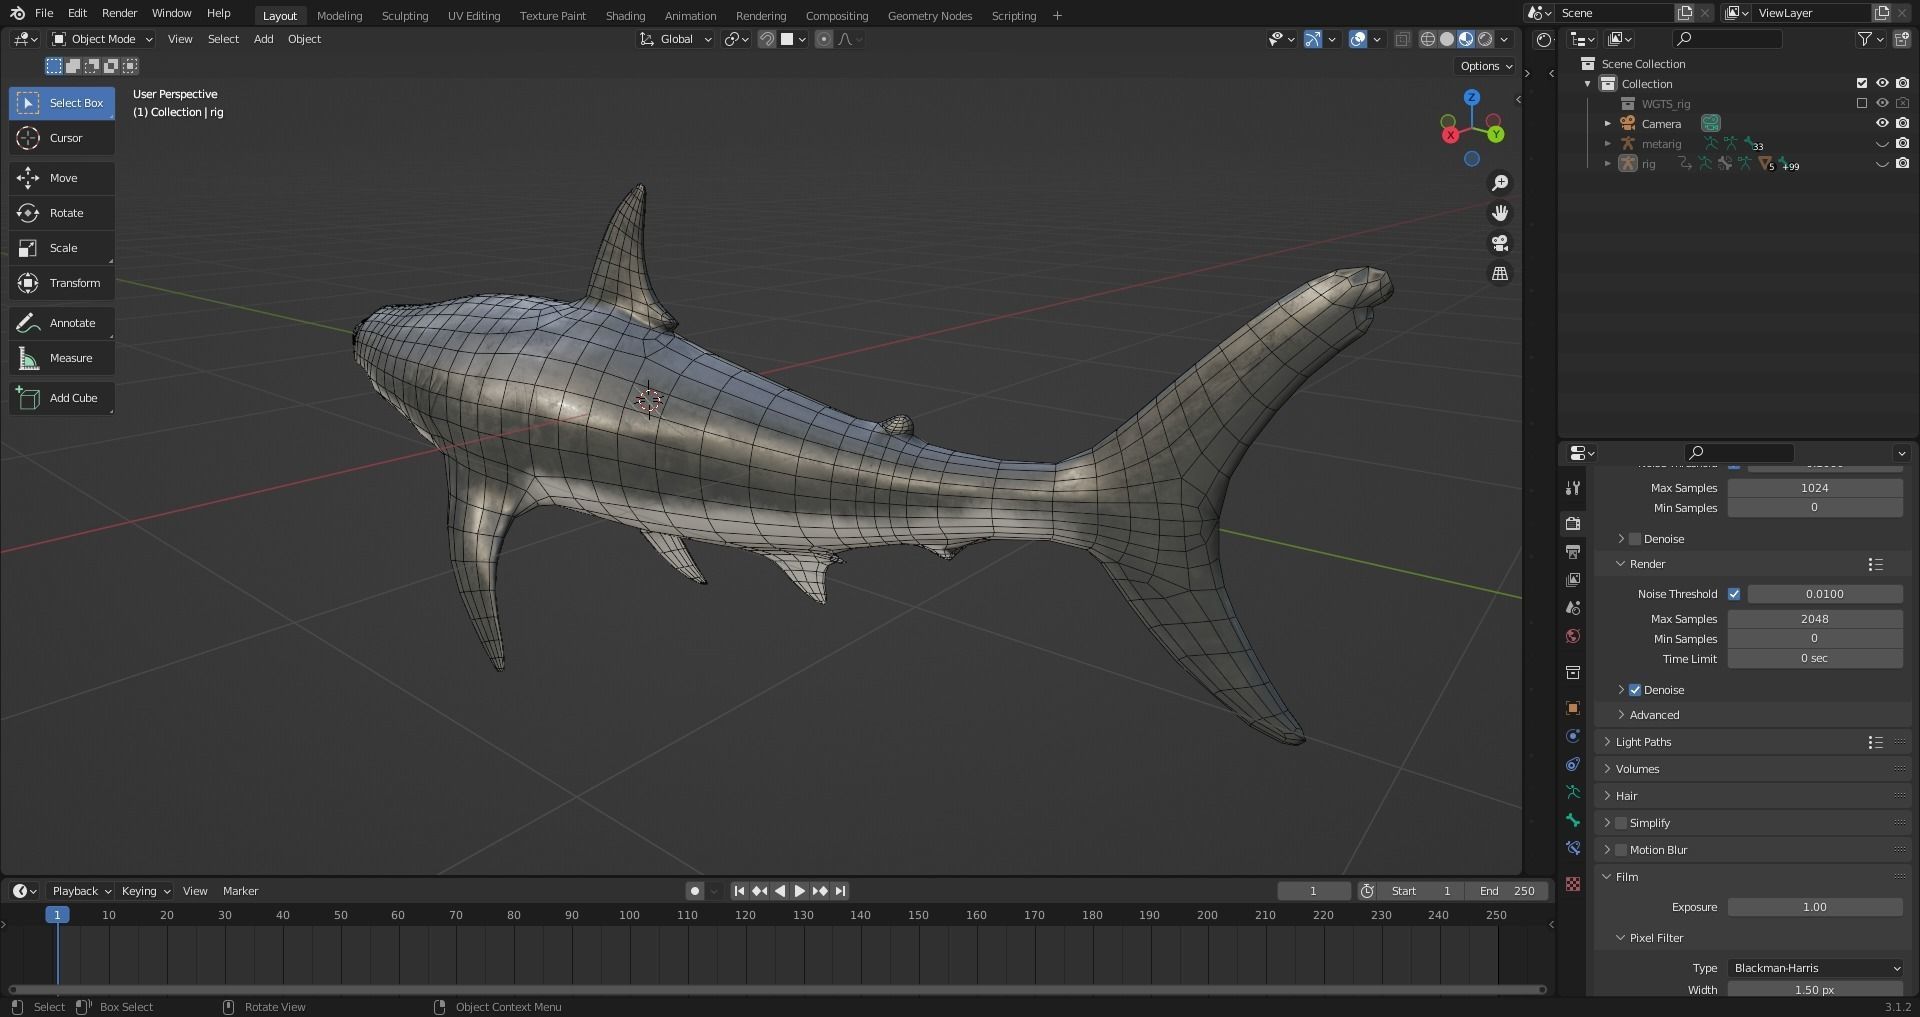The height and width of the screenshot is (1017, 1920).
Task: Open the View Layer properties tab
Action: pyautogui.click(x=1573, y=580)
